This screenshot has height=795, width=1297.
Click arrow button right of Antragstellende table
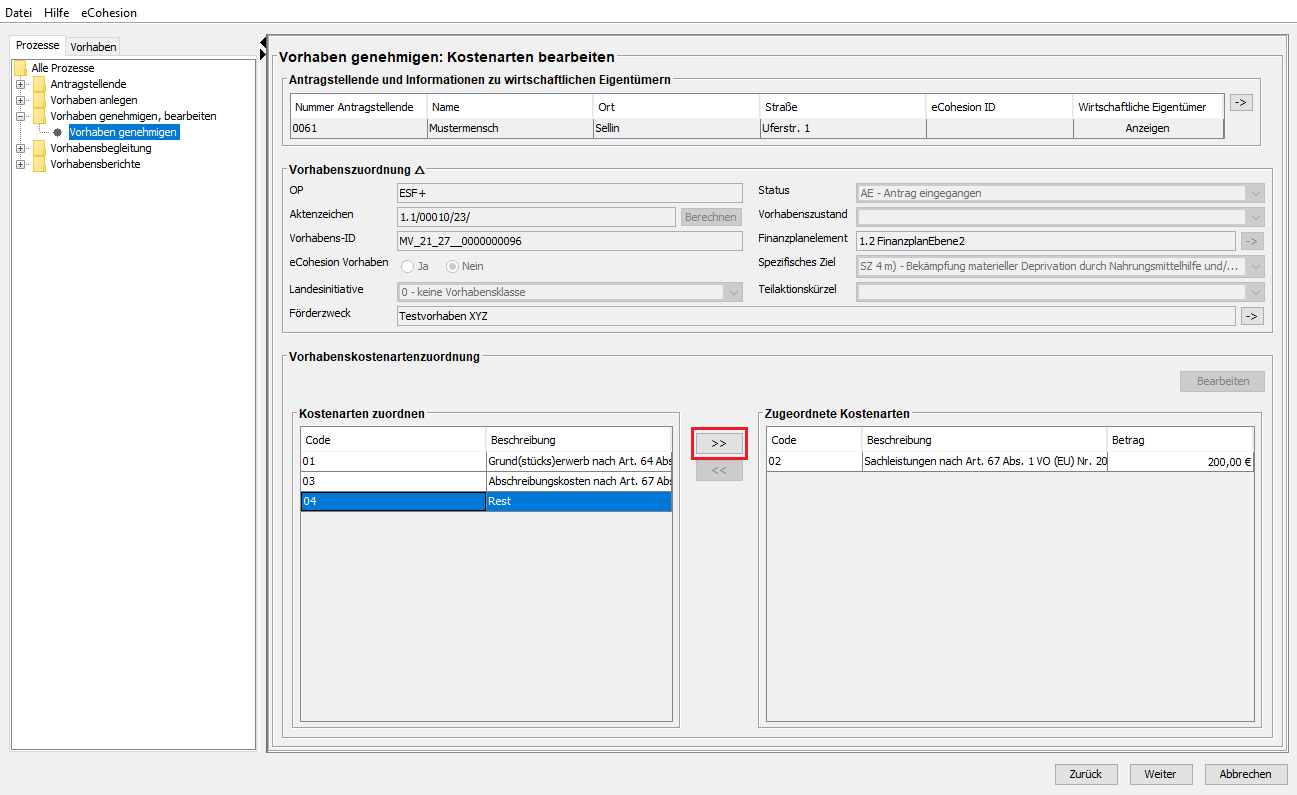[x=1240, y=102]
